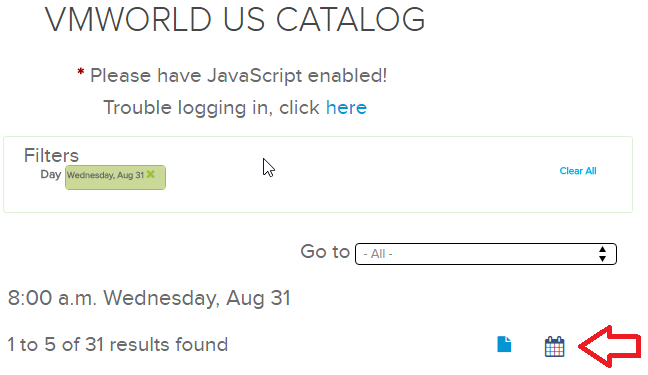Click the blue document export icon
This screenshot has width=648, height=375.
coord(504,344)
